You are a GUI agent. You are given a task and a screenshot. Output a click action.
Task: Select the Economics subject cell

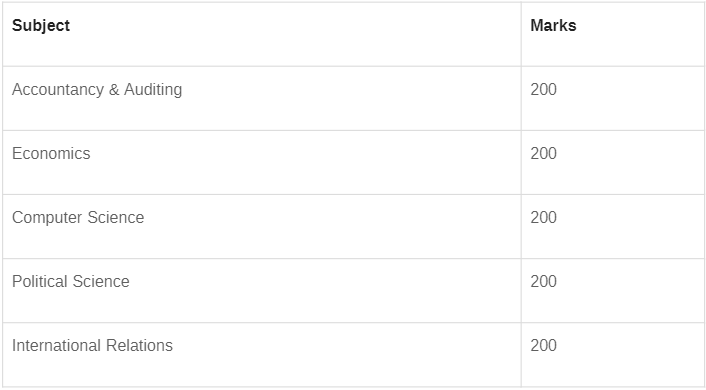tap(262, 163)
